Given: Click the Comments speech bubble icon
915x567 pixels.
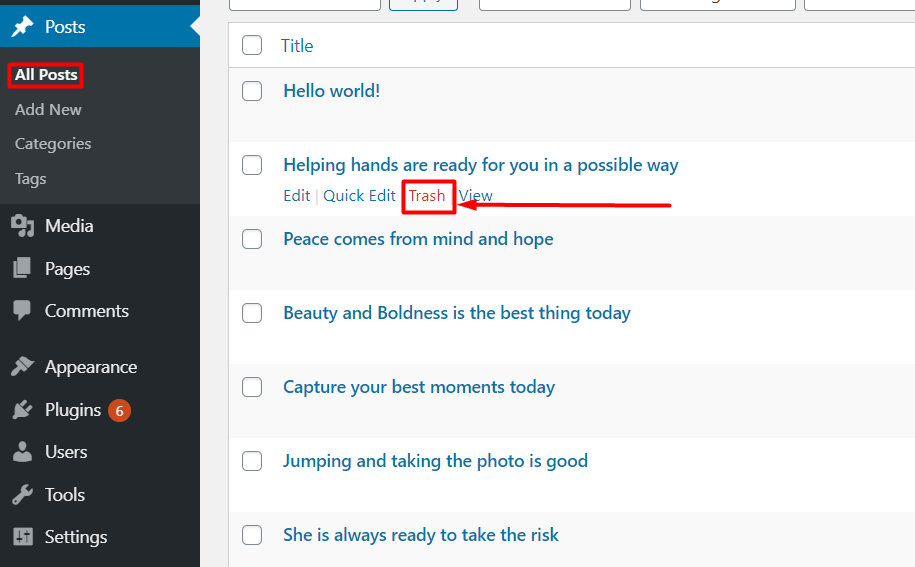Looking at the screenshot, I should click(x=22, y=310).
